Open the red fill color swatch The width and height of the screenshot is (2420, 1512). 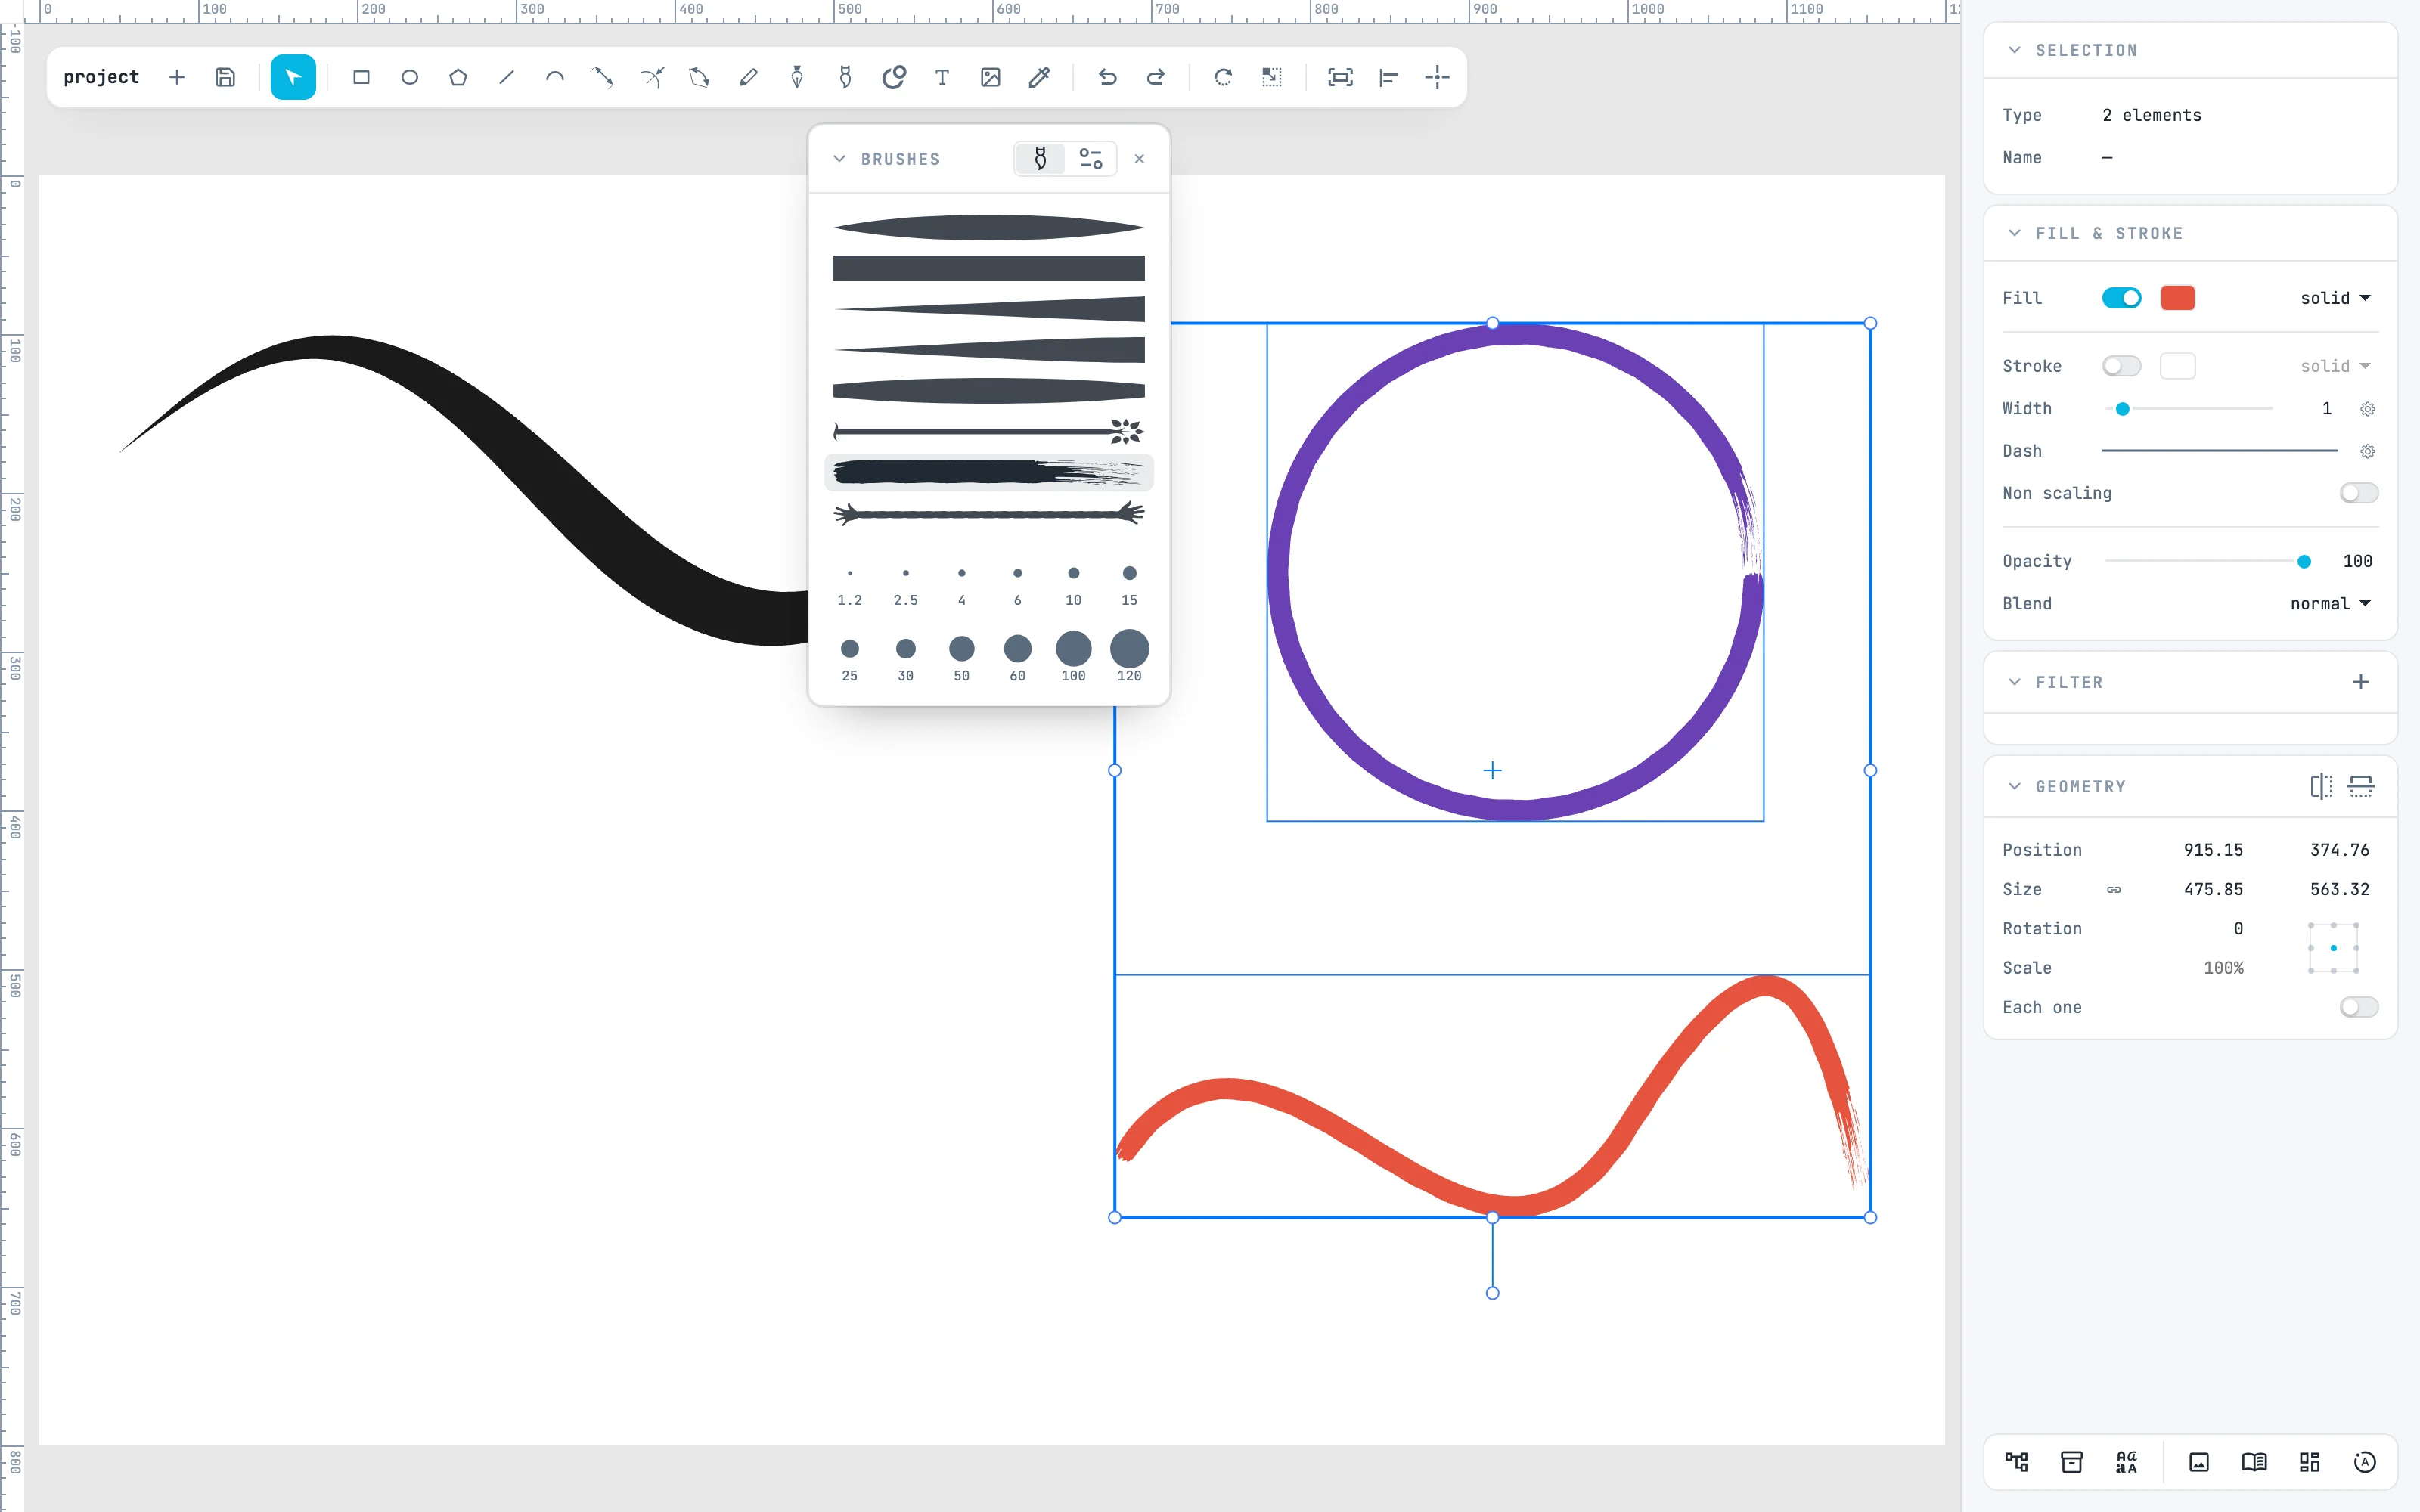(2178, 298)
